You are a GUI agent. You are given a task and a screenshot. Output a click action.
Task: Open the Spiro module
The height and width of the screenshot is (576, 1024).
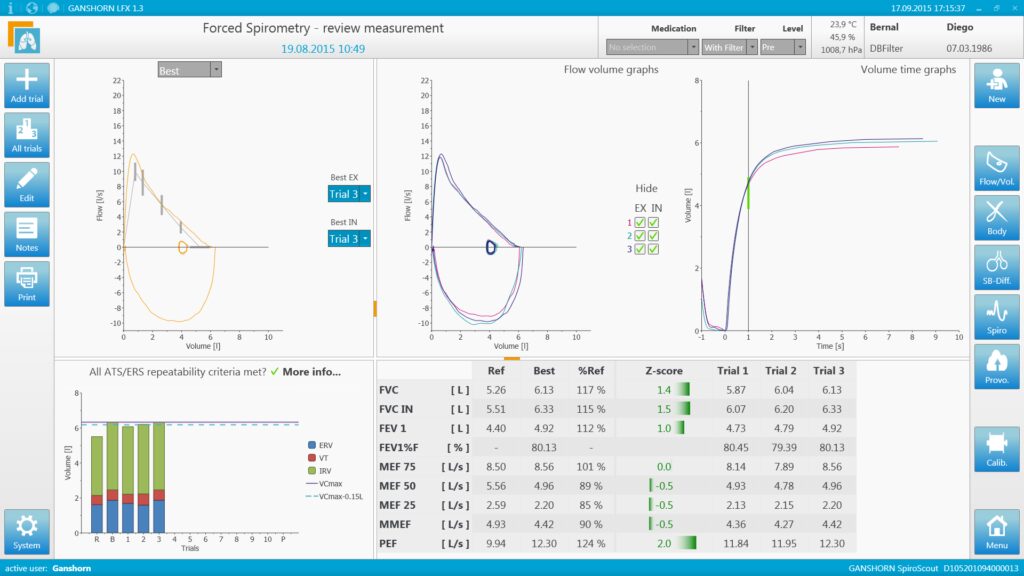pos(997,317)
